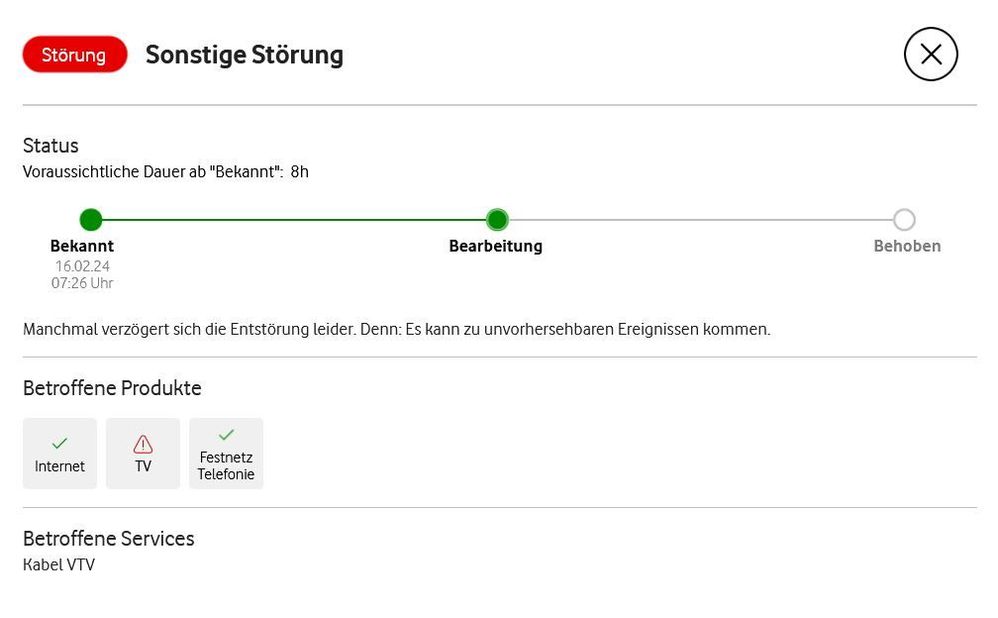The height and width of the screenshot is (618, 998).
Task: Click the 16.02.24 07:26 Uhr timestamp
Action: (82, 275)
